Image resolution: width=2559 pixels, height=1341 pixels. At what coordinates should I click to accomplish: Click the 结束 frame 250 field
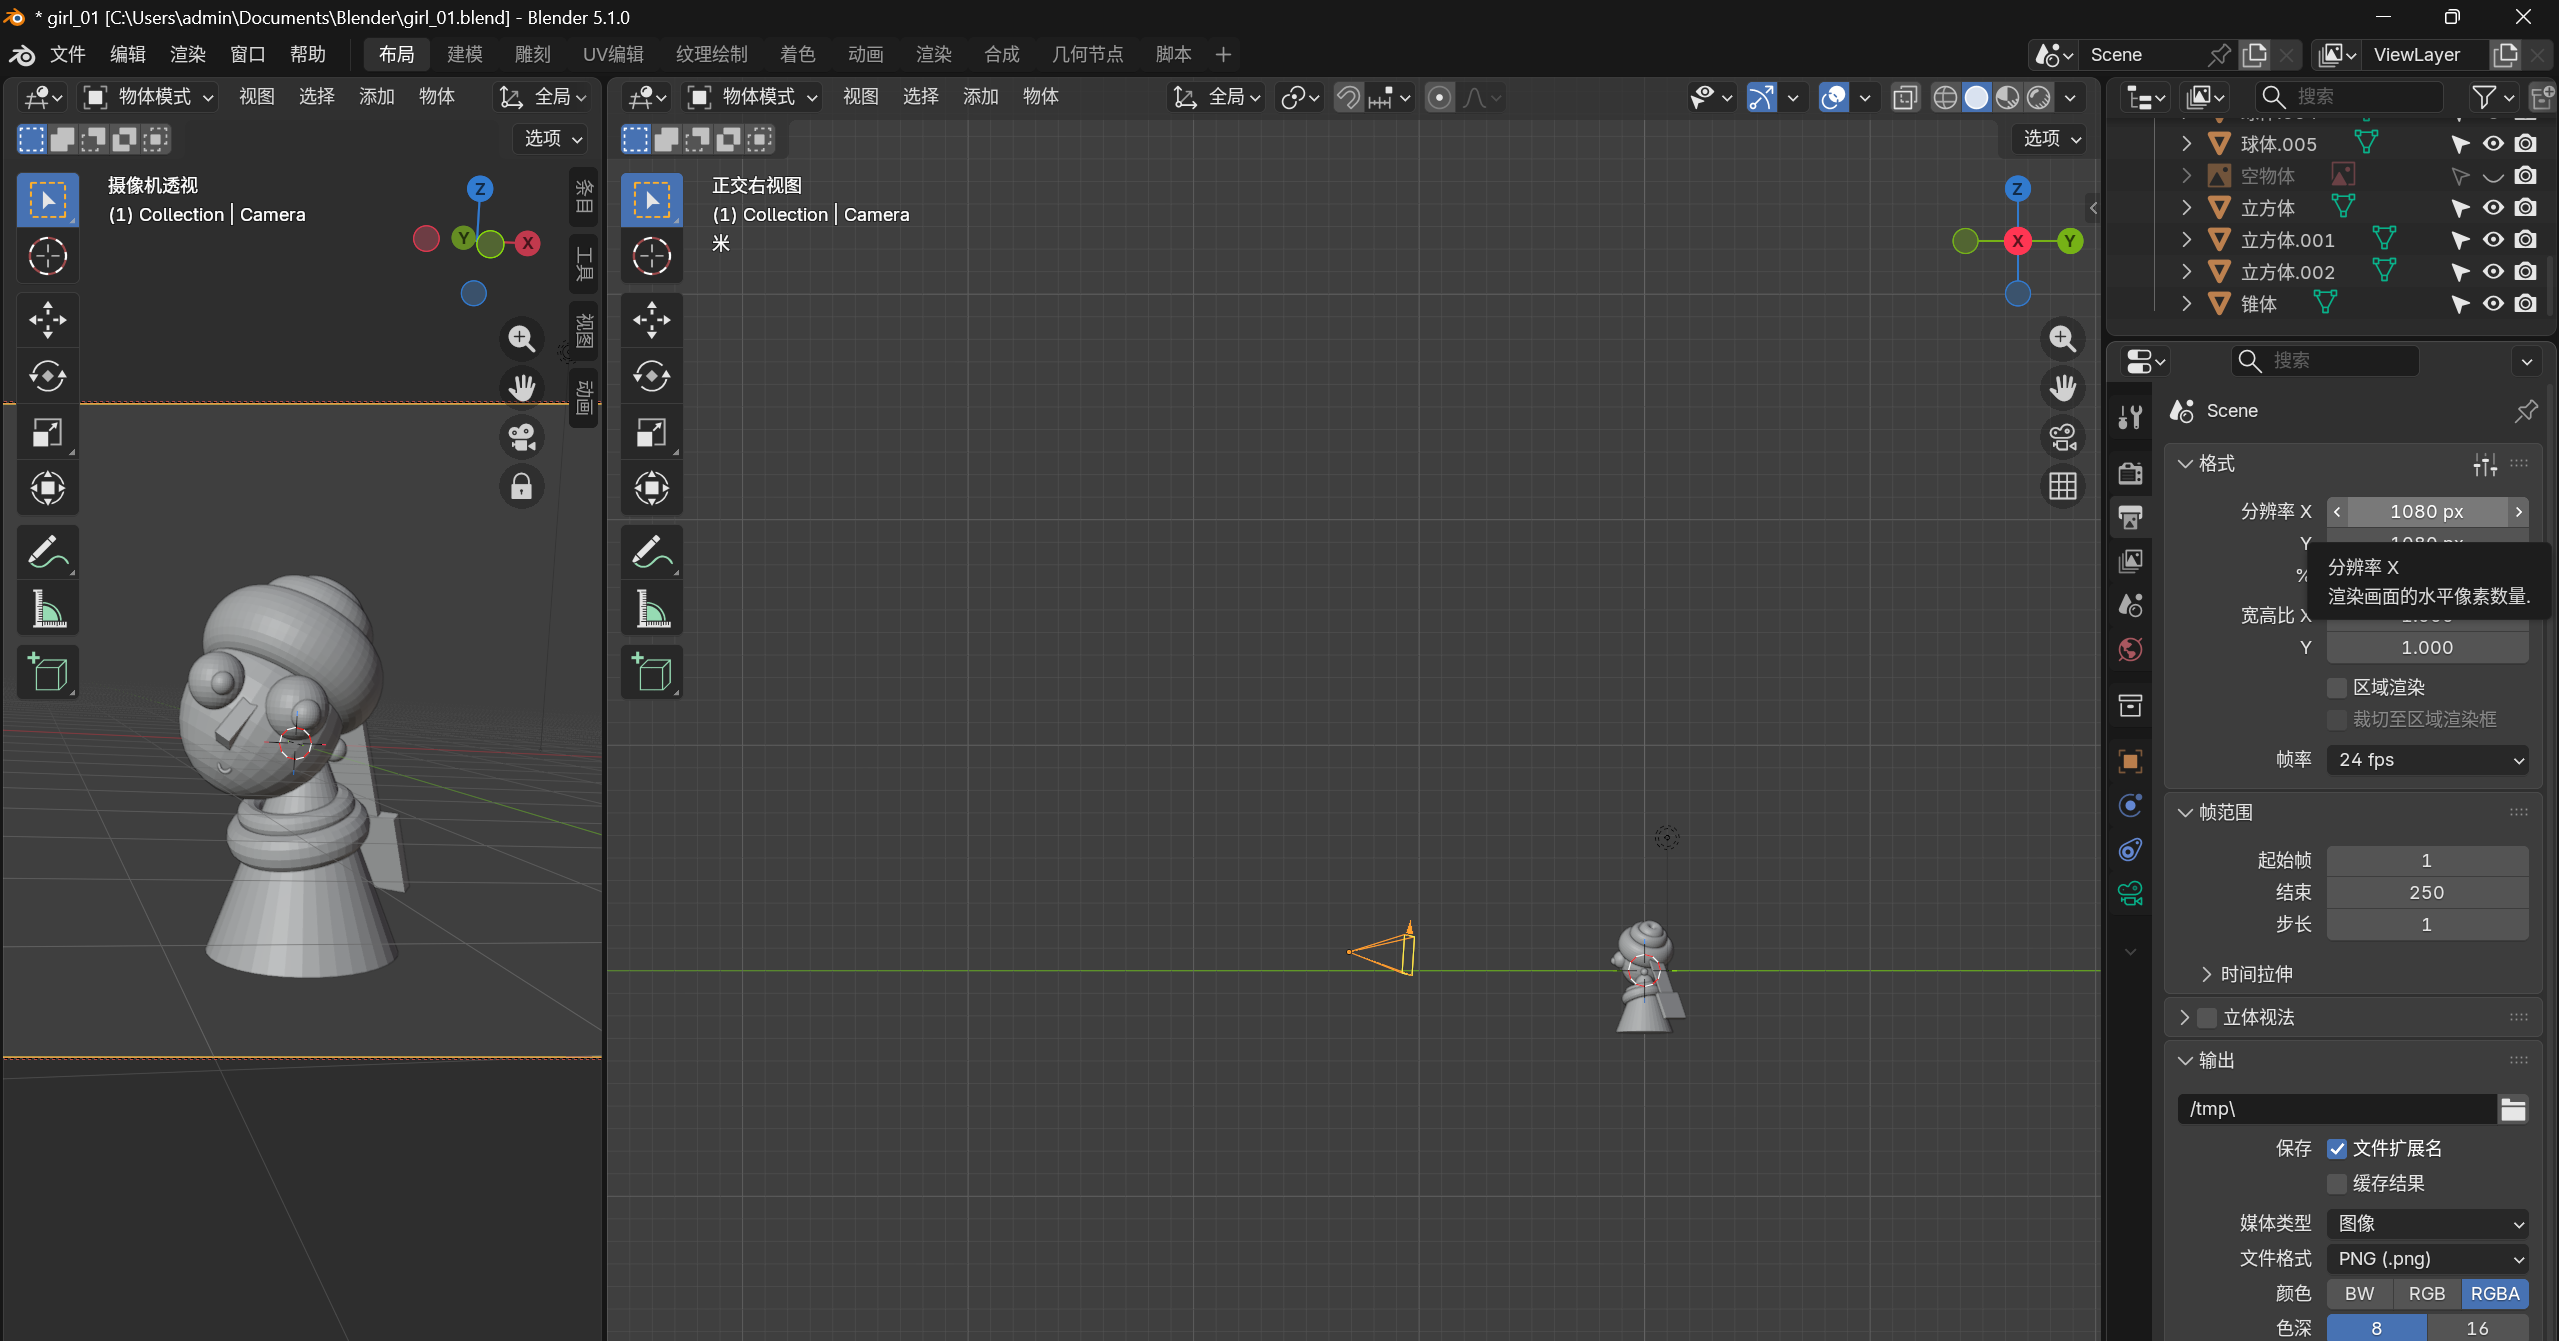tap(2426, 893)
